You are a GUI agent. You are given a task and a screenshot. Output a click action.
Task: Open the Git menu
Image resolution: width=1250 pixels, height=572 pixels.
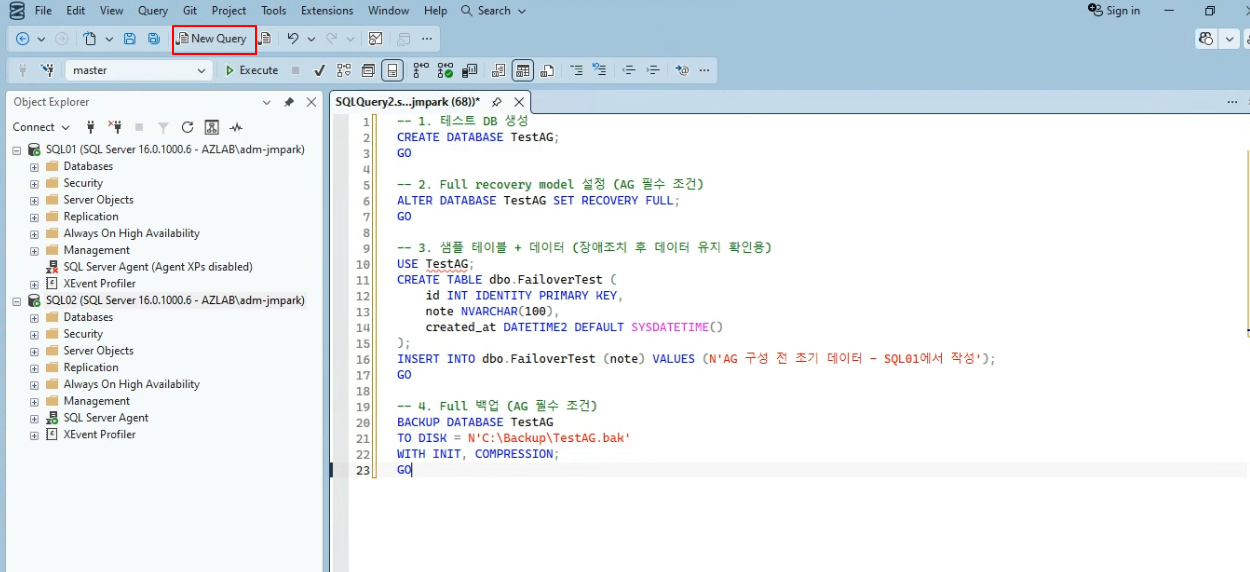coord(190,11)
